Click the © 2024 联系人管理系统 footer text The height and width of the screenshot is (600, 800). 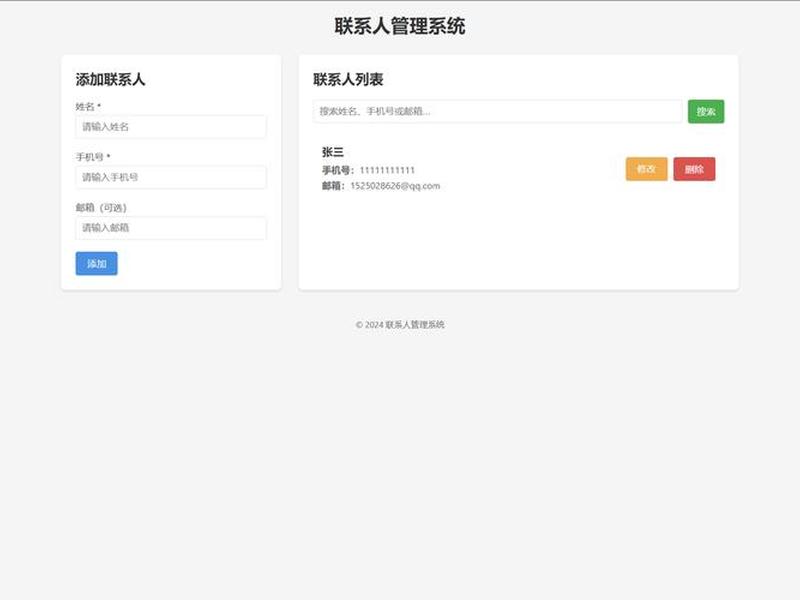pos(400,324)
